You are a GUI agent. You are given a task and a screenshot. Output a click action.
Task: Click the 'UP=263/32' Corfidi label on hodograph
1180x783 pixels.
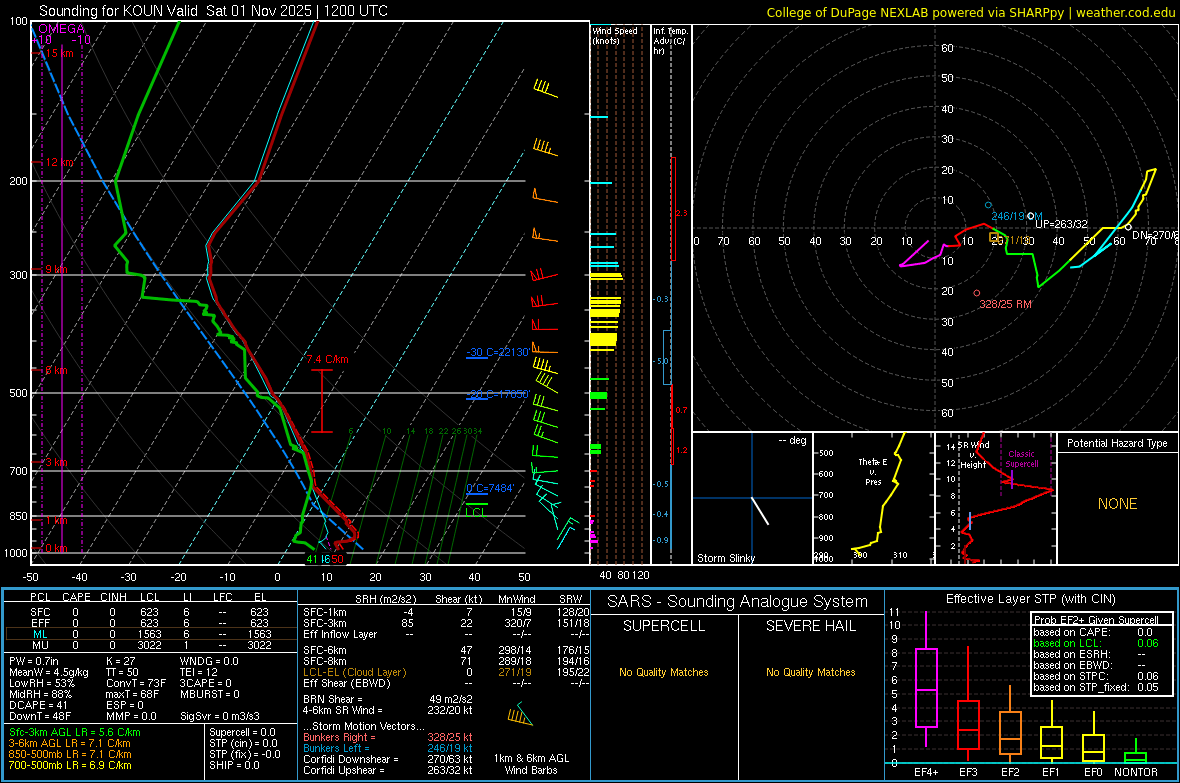click(1061, 224)
